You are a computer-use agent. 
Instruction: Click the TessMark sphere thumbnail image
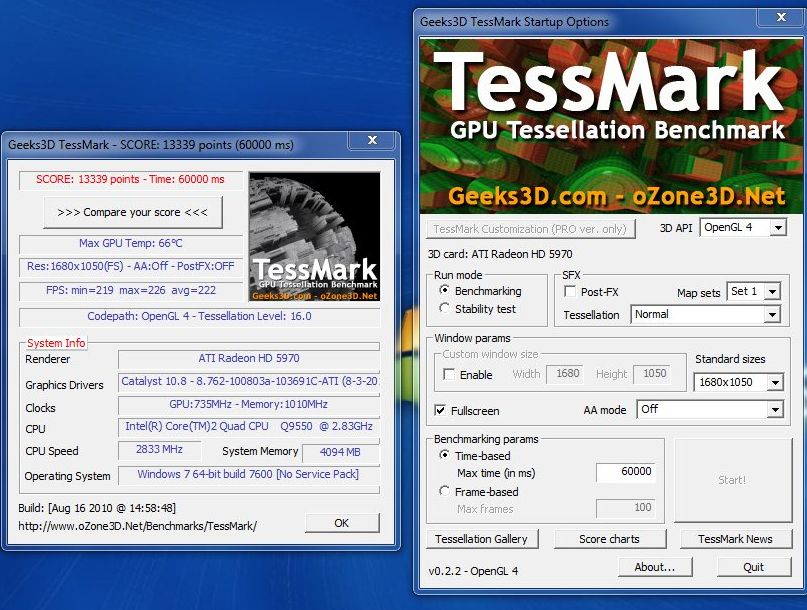point(314,237)
